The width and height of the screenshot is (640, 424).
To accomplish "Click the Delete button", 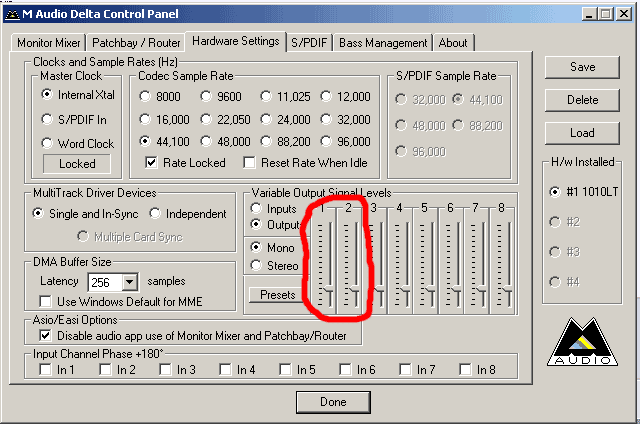I will (x=582, y=100).
